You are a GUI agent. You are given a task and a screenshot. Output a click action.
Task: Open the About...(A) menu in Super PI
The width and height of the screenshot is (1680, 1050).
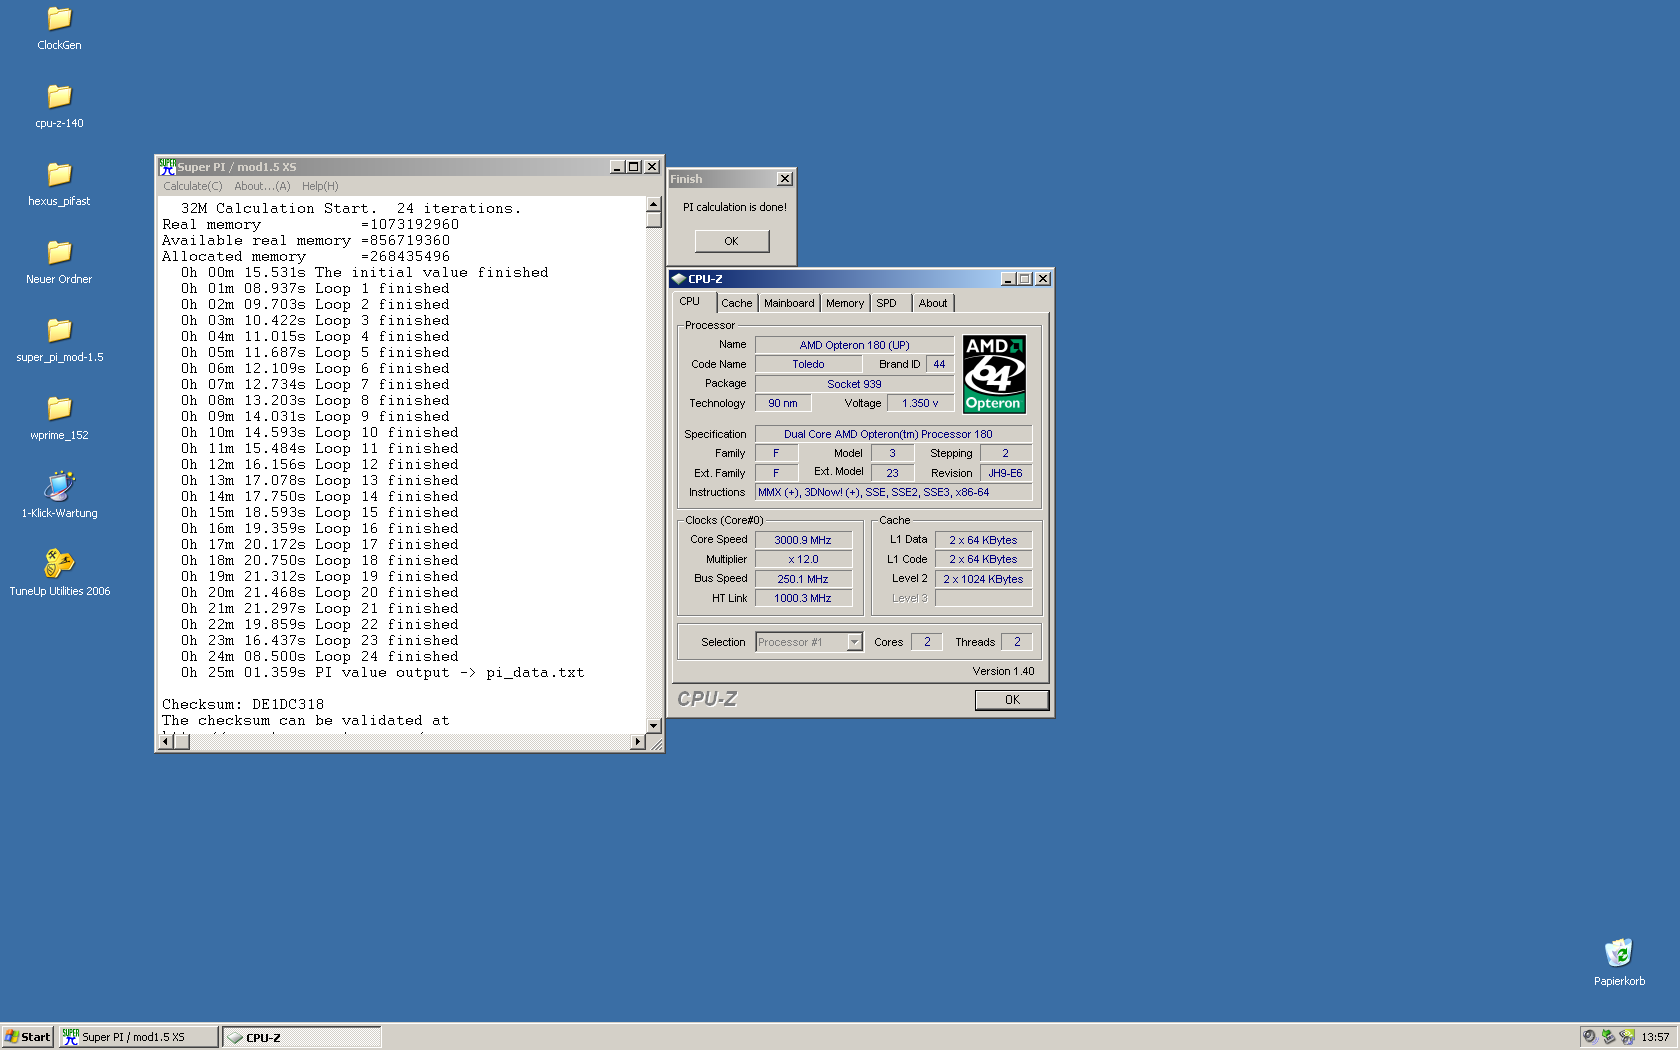point(262,186)
